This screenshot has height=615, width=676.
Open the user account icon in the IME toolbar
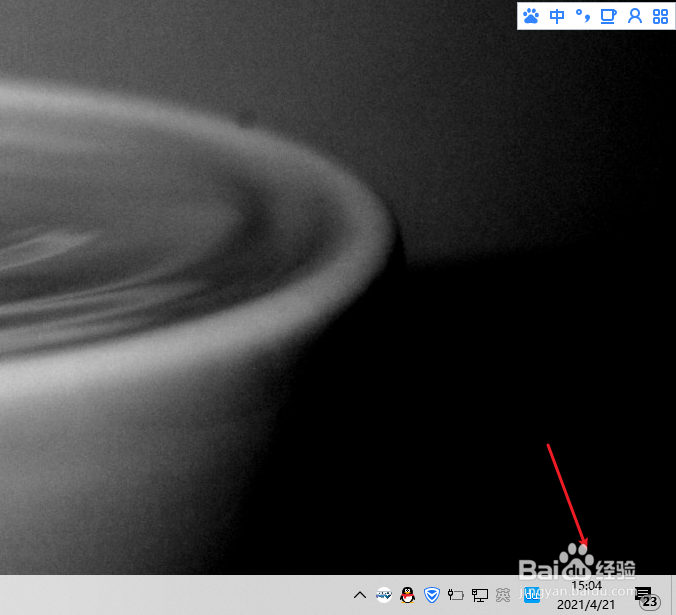pyautogui.click(x=635, y=16)
